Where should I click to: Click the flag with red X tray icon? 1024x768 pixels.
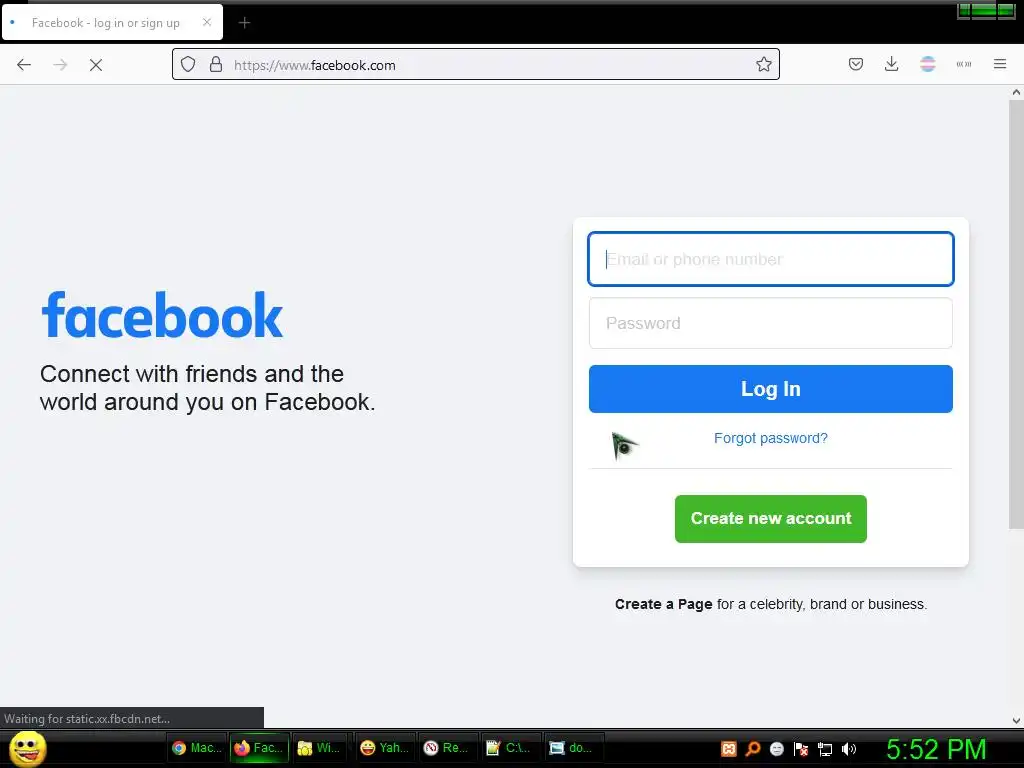[x=801, y=748]
